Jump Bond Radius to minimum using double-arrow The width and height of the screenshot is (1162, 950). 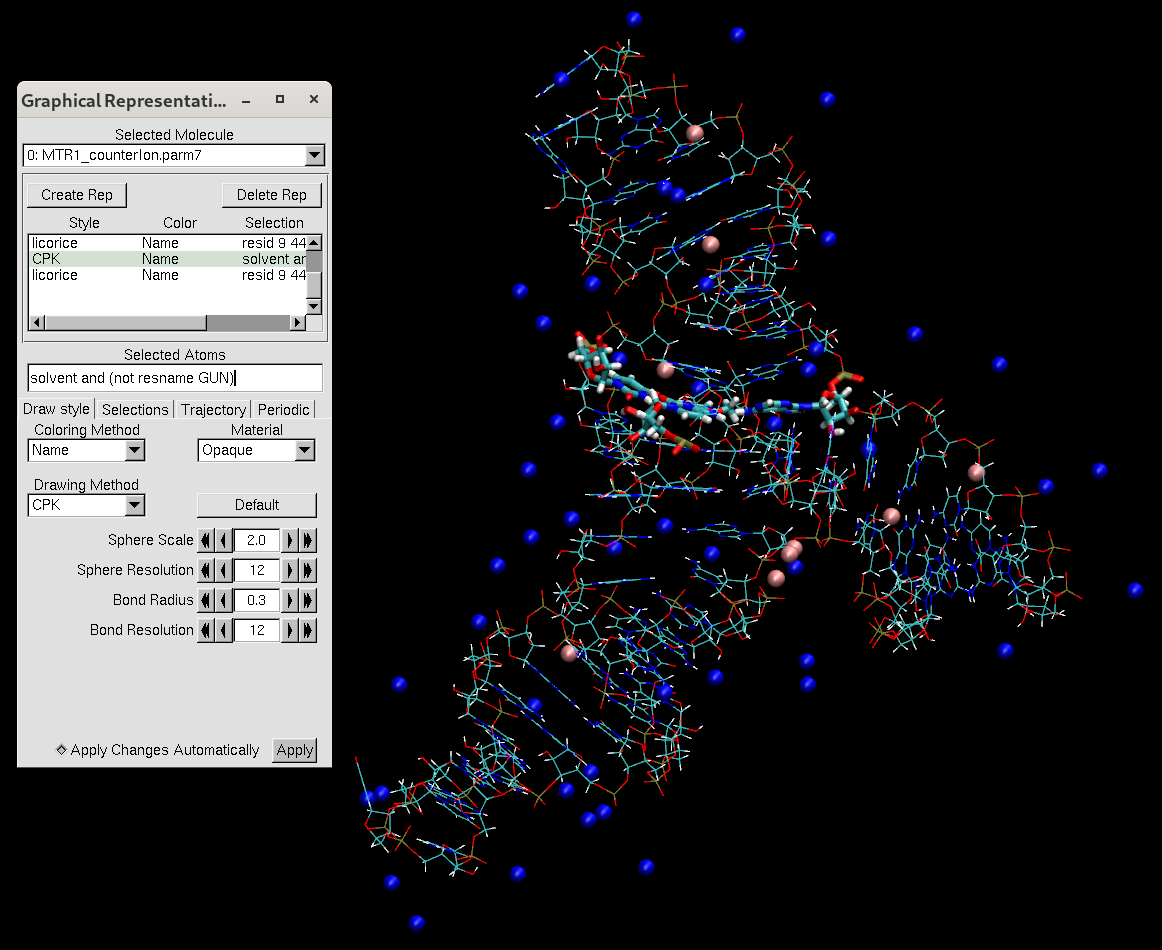206,600
